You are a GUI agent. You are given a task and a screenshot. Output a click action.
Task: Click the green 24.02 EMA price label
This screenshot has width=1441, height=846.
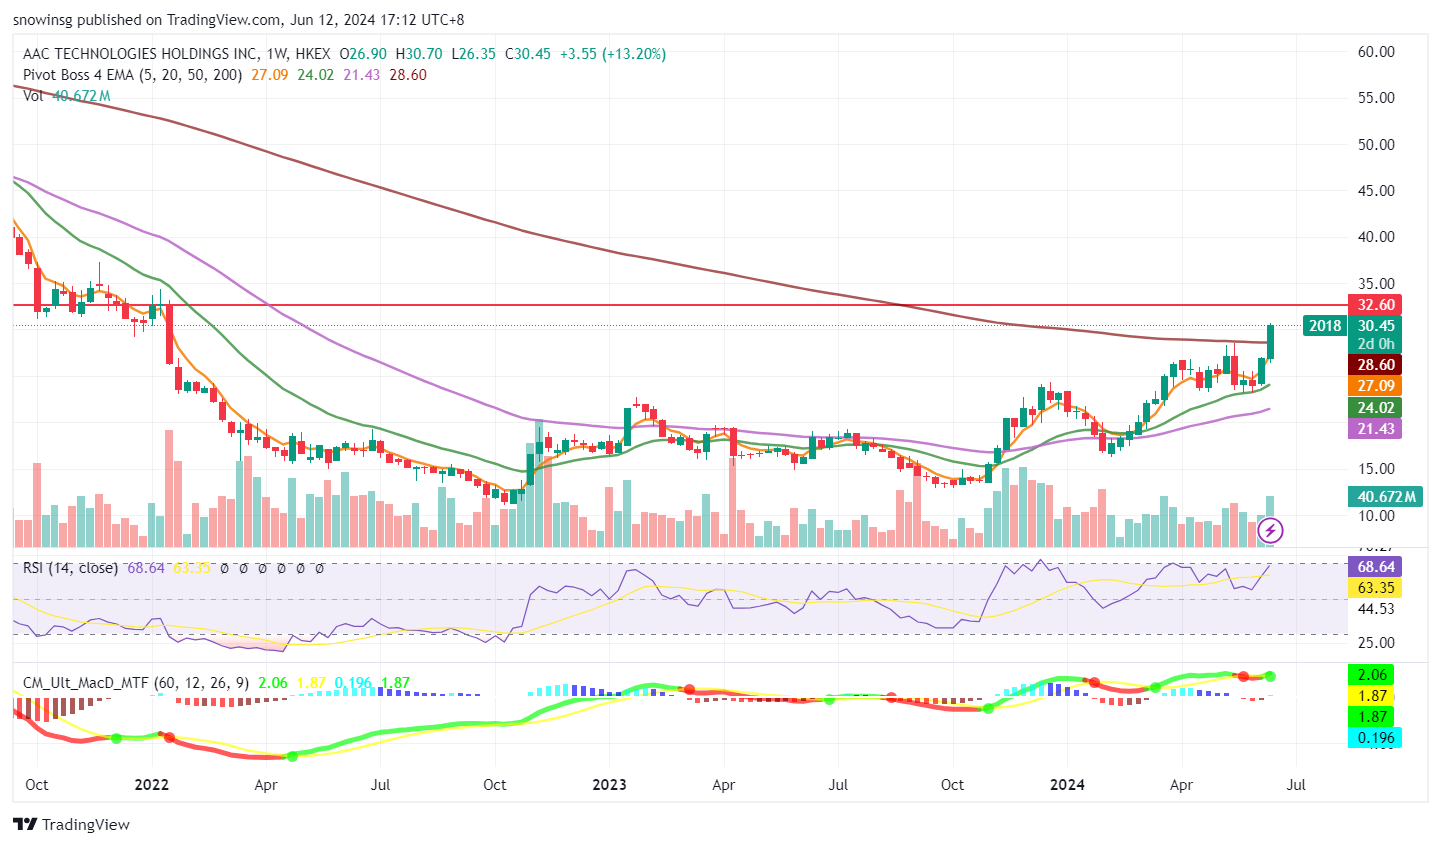1375,408
